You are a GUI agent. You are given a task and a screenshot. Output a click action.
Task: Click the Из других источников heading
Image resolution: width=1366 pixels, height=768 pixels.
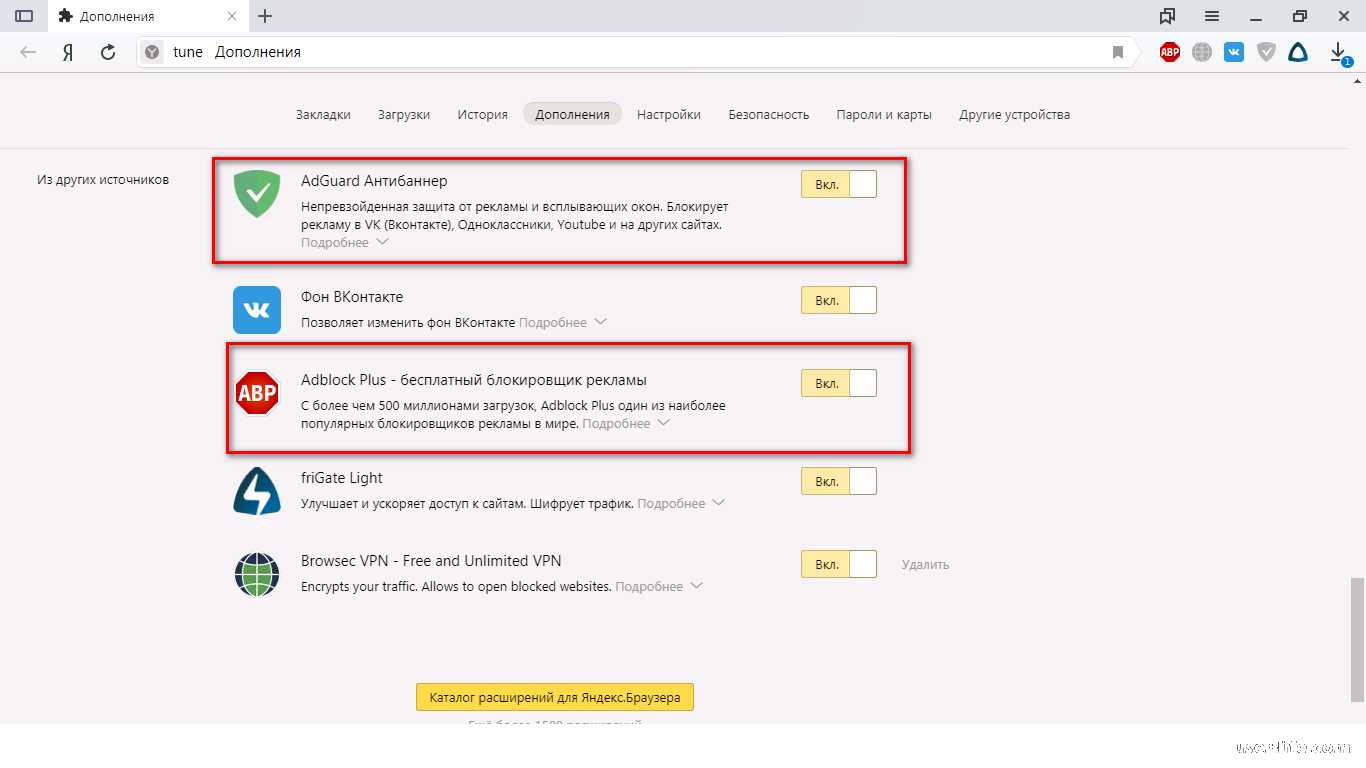[x=103, y=180]
